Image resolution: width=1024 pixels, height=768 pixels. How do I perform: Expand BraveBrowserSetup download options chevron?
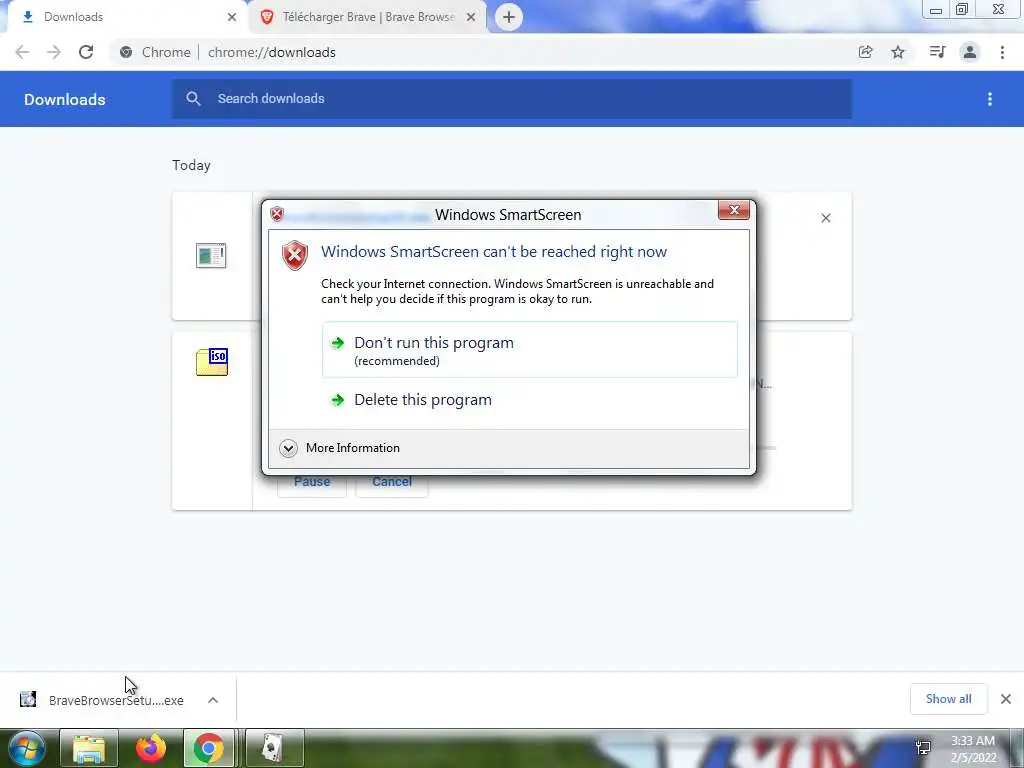coord(213,700)
